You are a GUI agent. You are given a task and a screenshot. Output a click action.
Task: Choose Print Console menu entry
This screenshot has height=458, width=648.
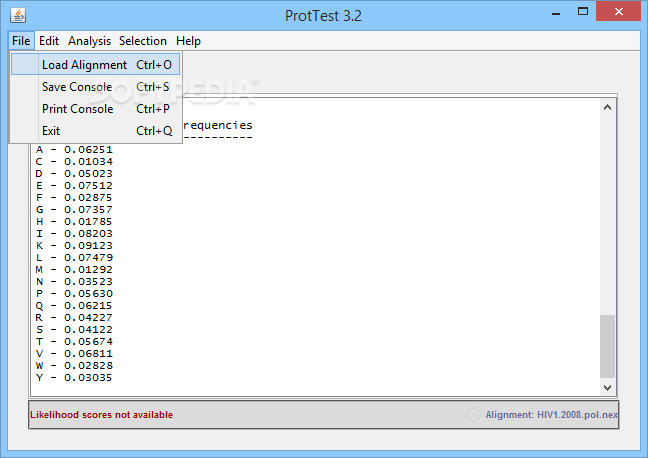coord(95,109)
